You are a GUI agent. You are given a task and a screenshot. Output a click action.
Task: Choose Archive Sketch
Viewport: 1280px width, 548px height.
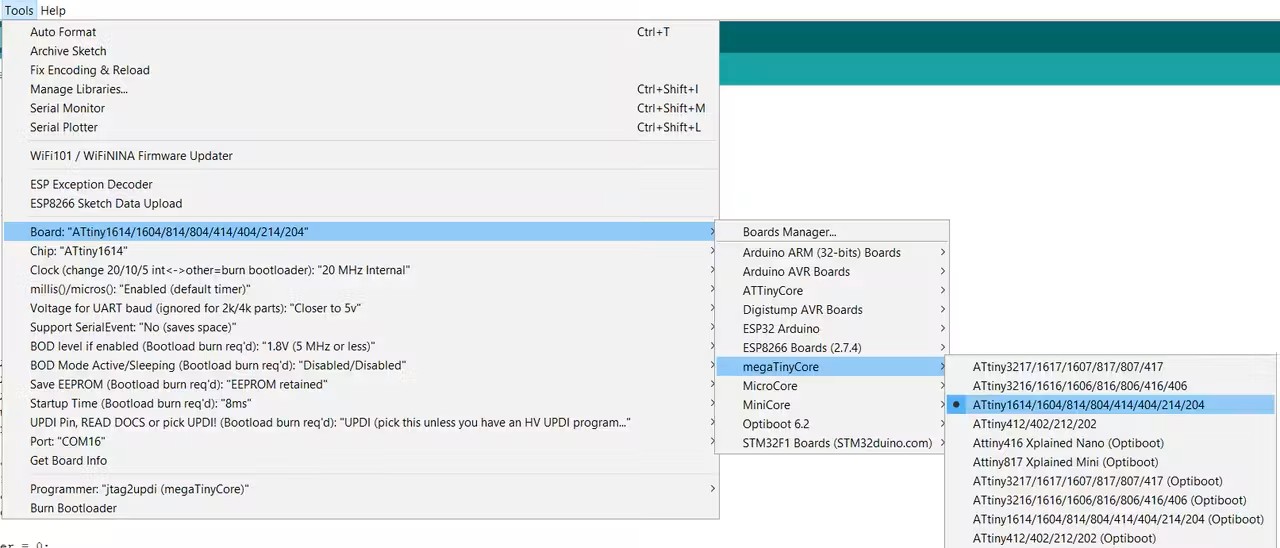coord(360,51)
